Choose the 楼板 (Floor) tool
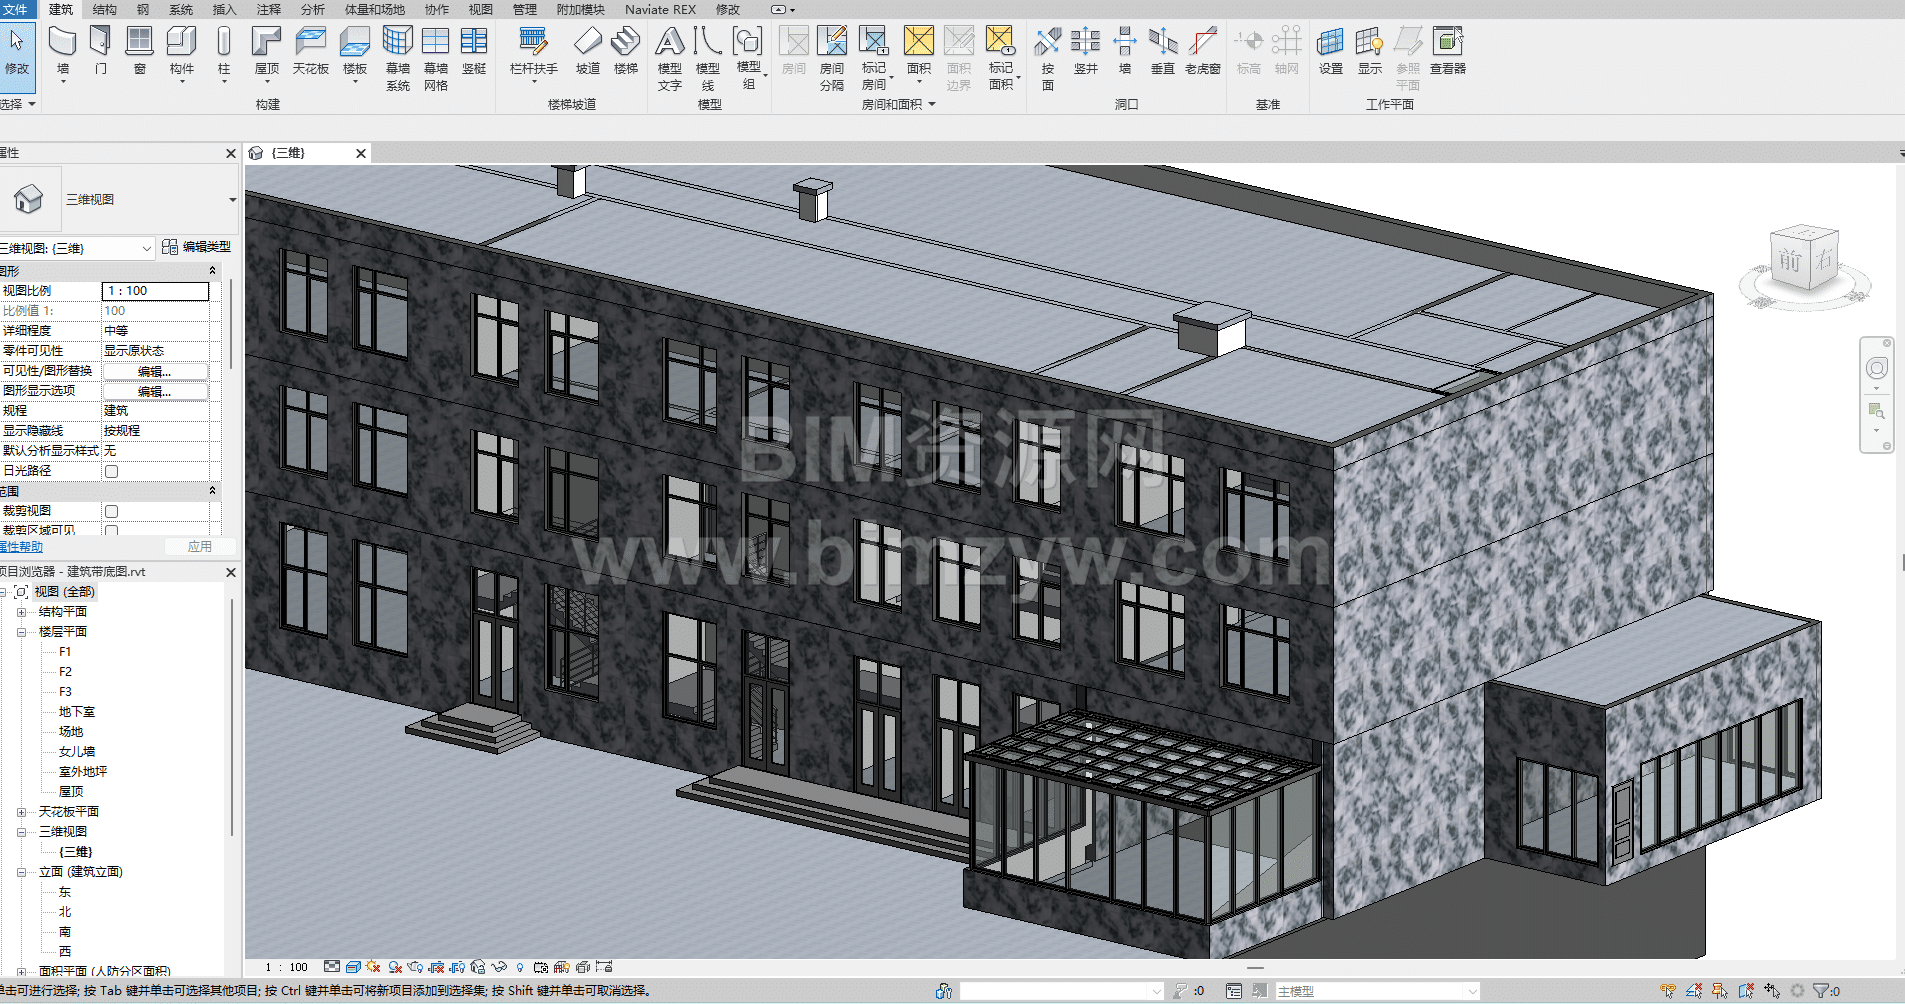 click(355, 50)
